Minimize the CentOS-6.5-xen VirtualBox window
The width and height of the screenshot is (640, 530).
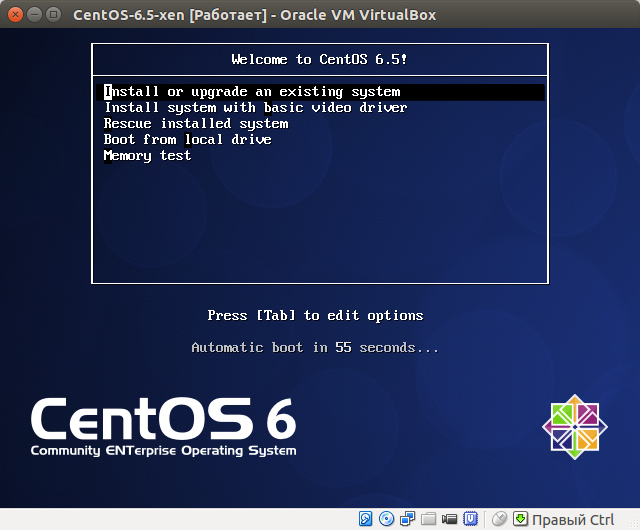(x=34, y=15)
